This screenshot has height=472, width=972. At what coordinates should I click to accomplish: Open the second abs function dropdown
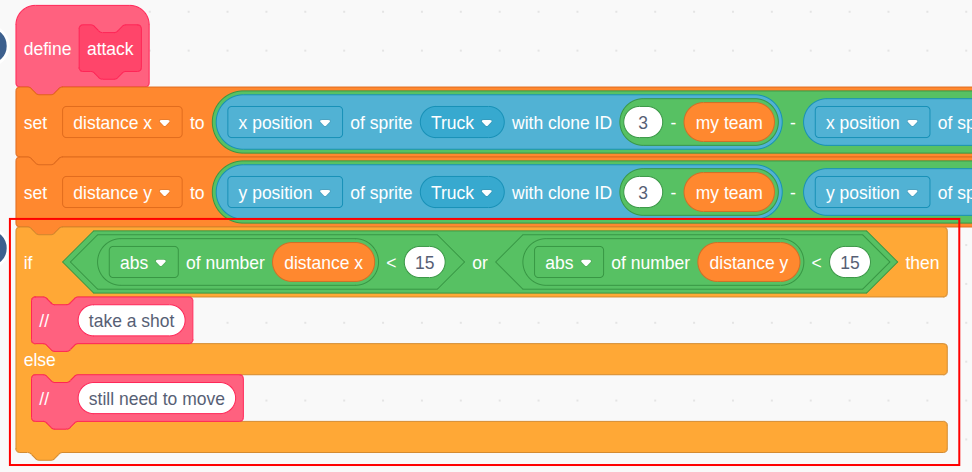click(x=568, y=263)
